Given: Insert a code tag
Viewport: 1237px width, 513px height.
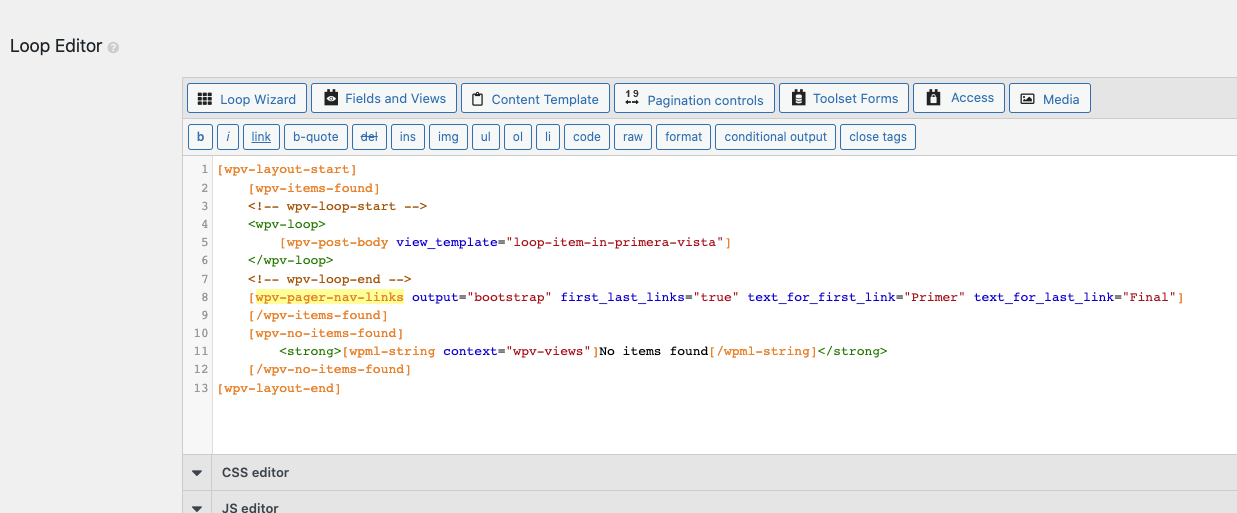Looking at the screenshot, I should pos(587,137).
